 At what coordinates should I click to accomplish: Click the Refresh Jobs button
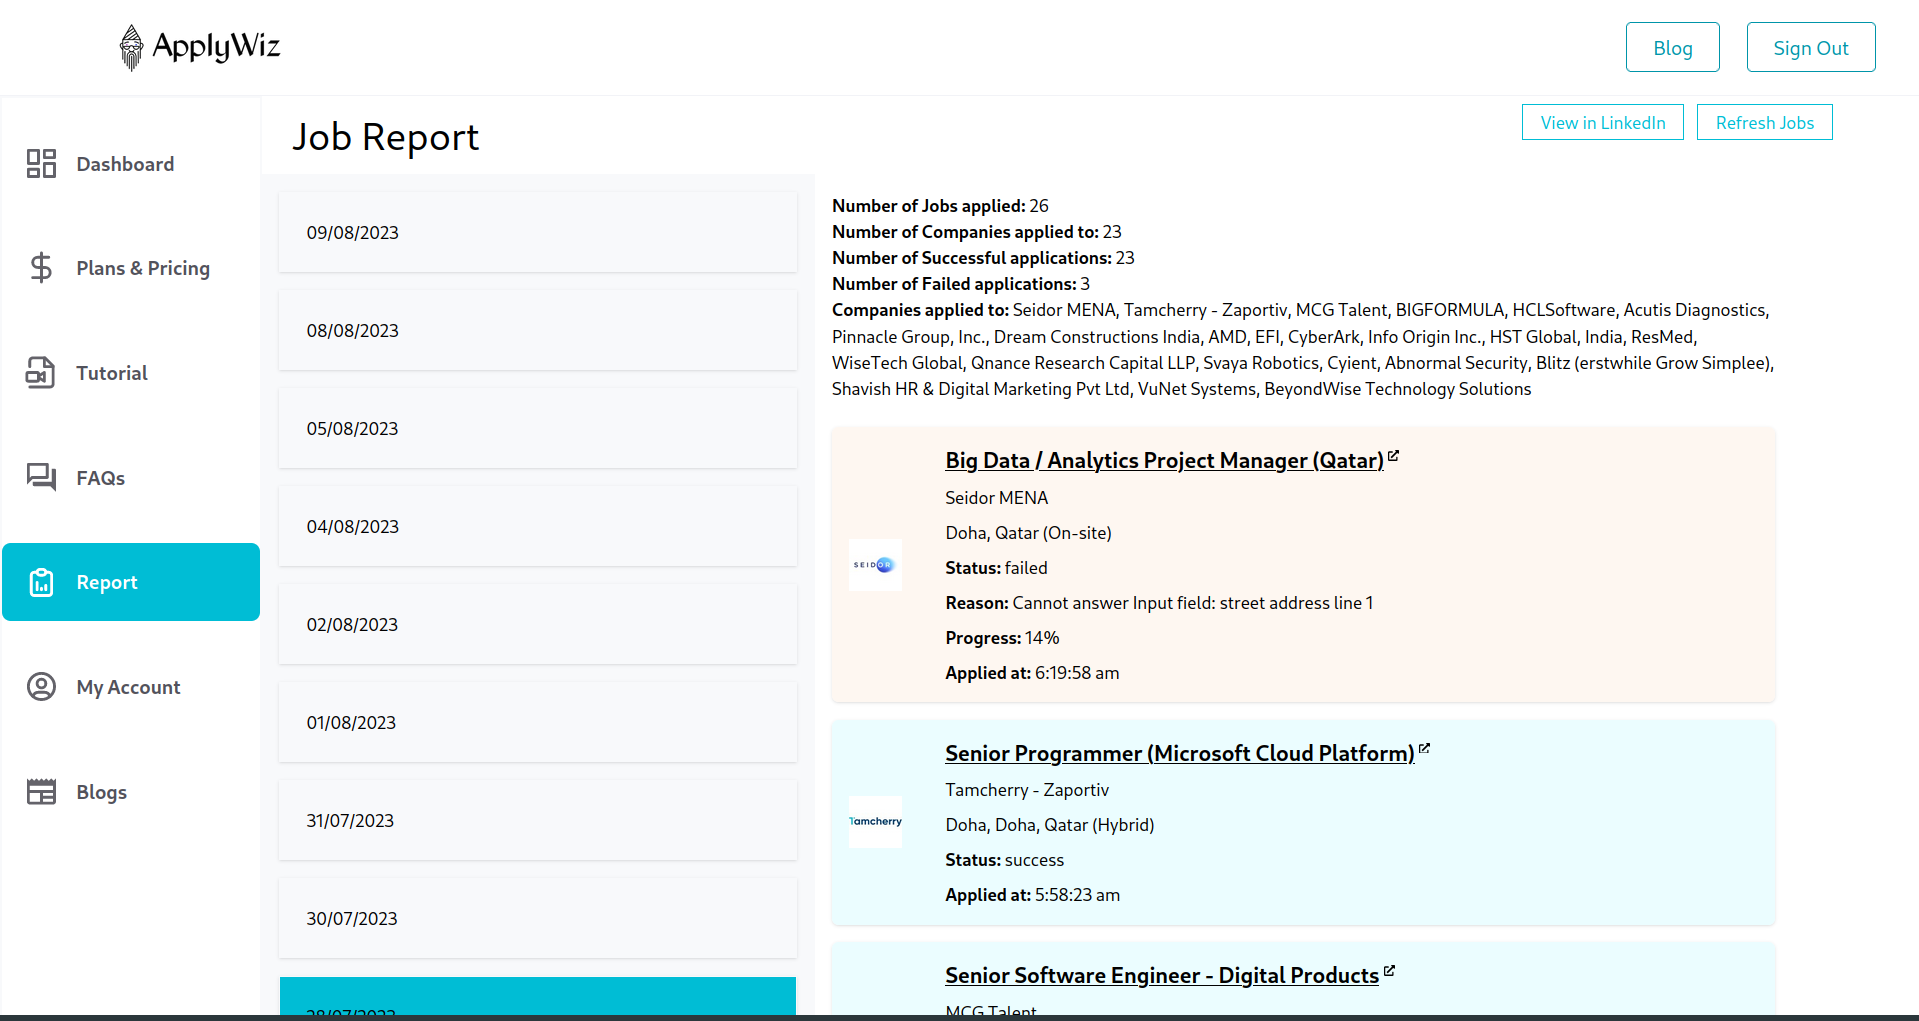[x=1764, y=122]
